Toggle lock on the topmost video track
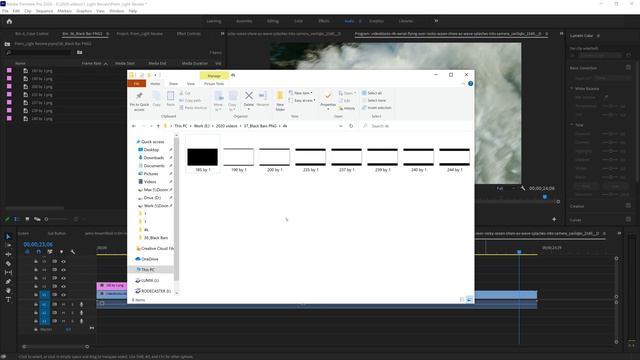The width and height of the screenshot is (640, 360). [36, 262]
